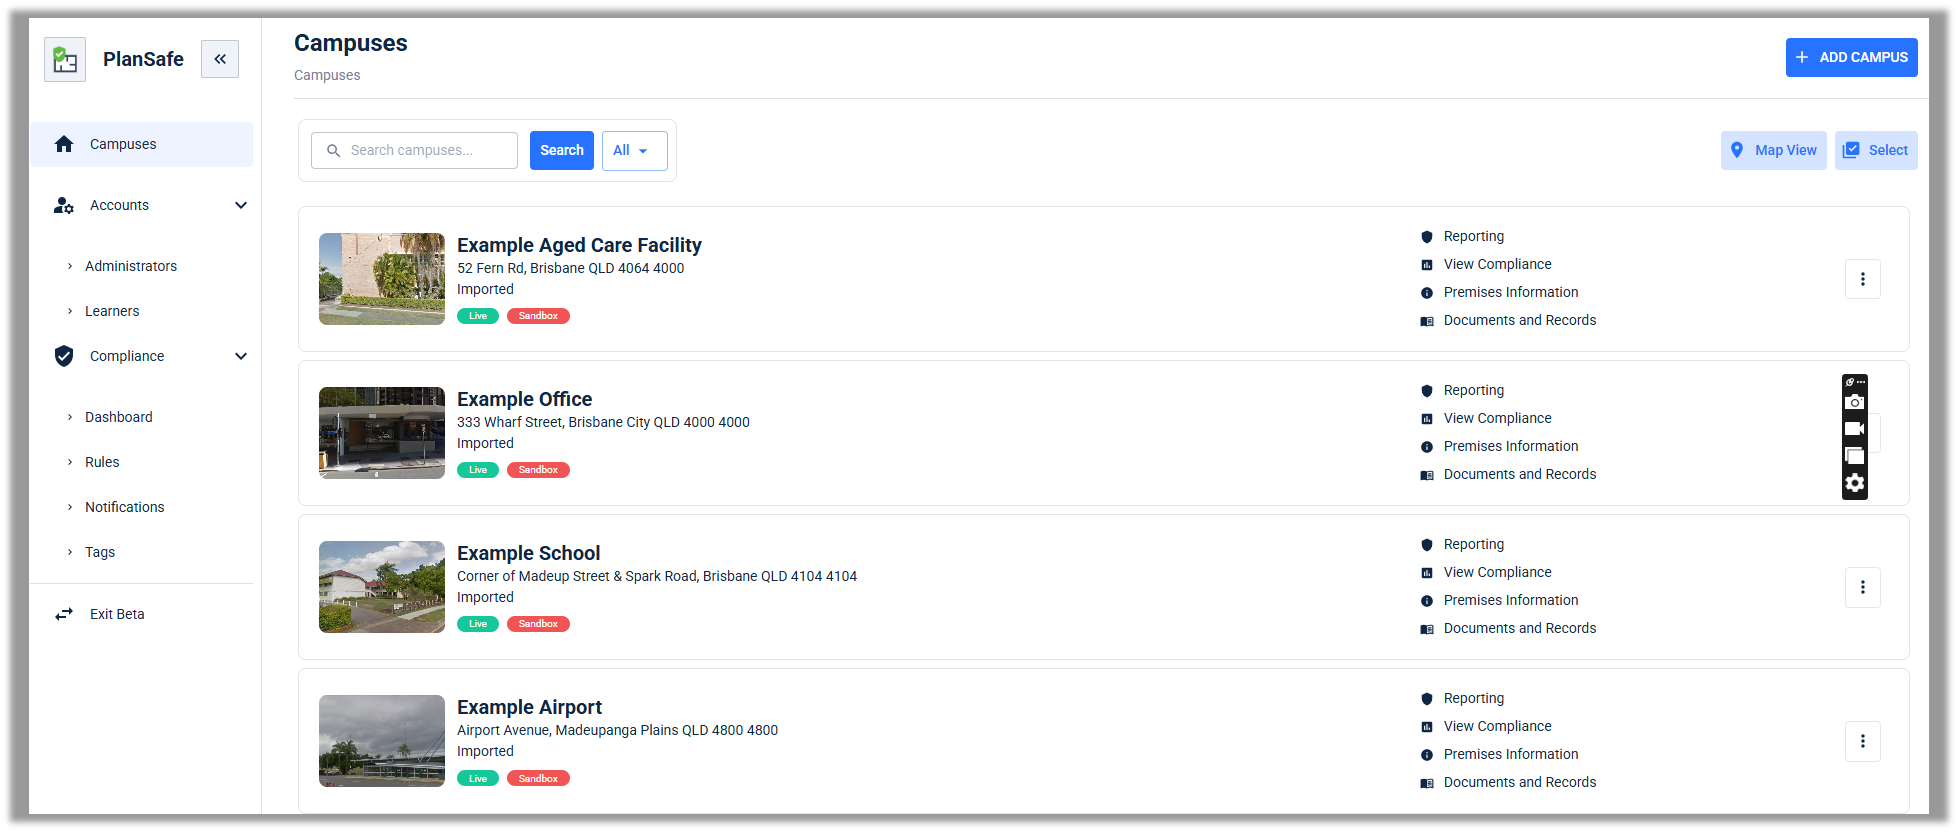The width and height of the screenshot is (1958, 832).
Task: Collapse the sidebar with double-chevron button
Action: (220, 59)
